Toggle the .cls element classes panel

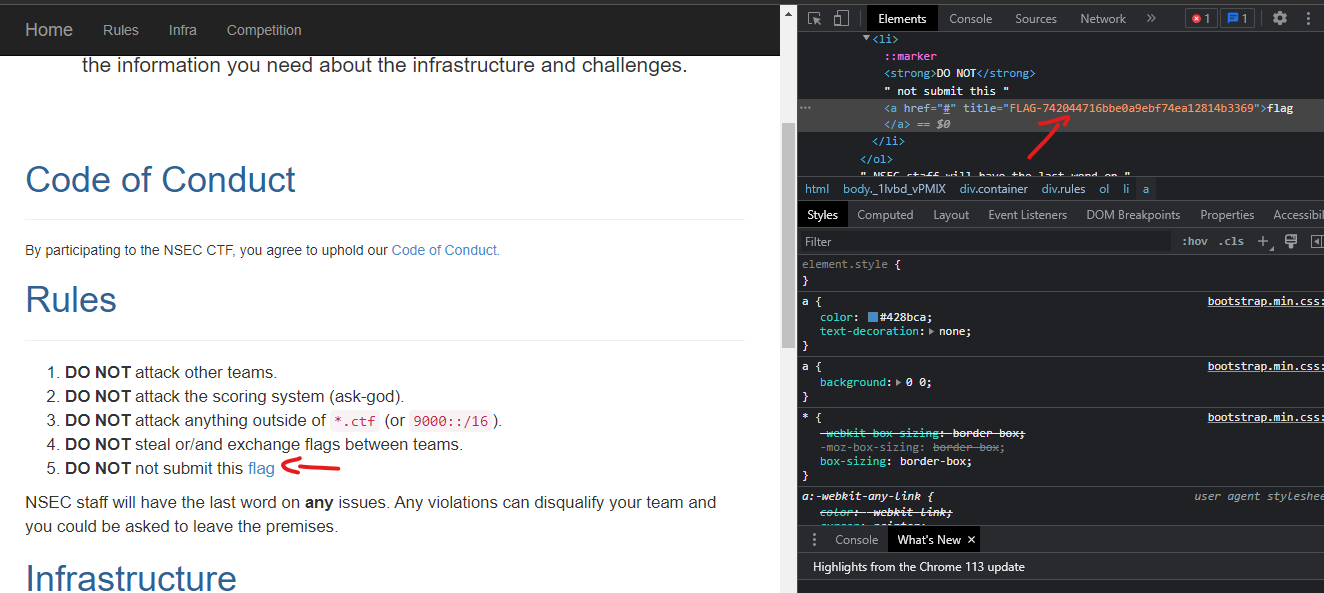(x=1231, y=241)
